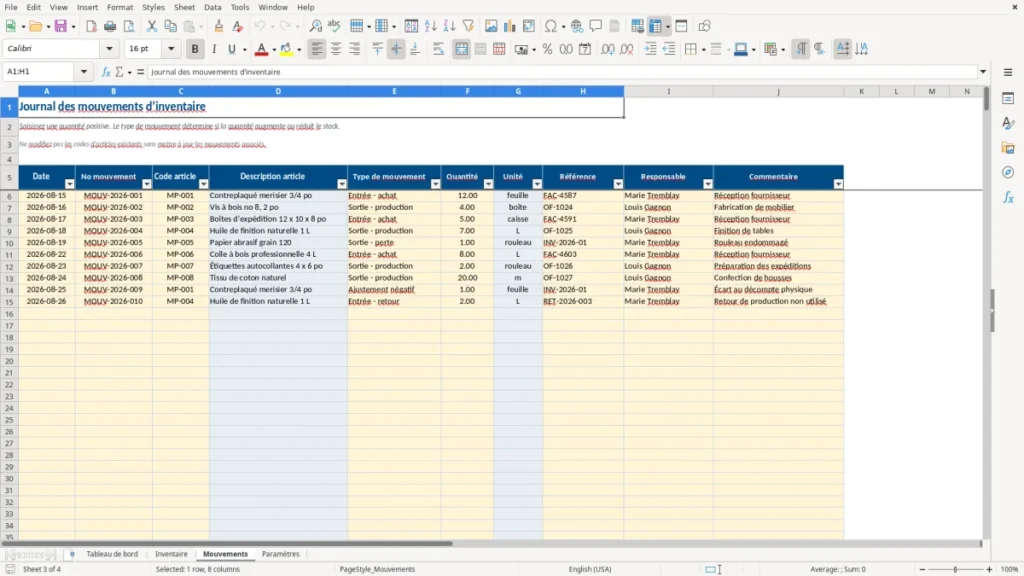Screen dimensions: 1024x576
Task: Open the Styles sidebar deck
Action: click(x=1008, y=123)
